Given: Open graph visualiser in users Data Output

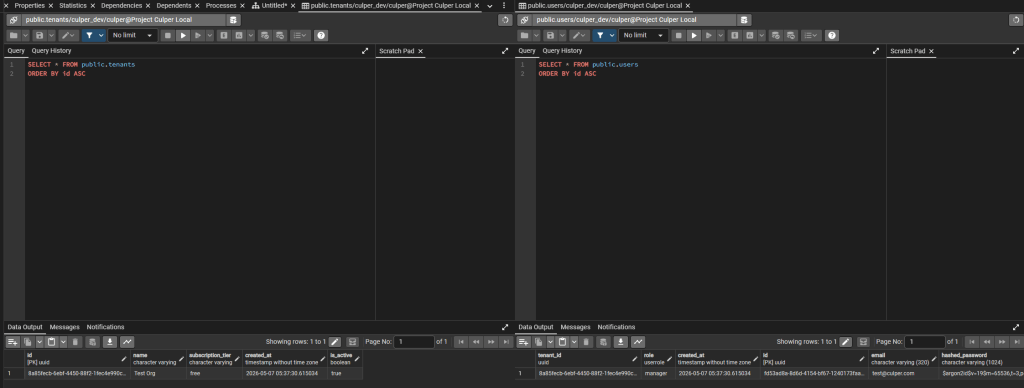Looking at the screenshot, I should click(637, 342).
